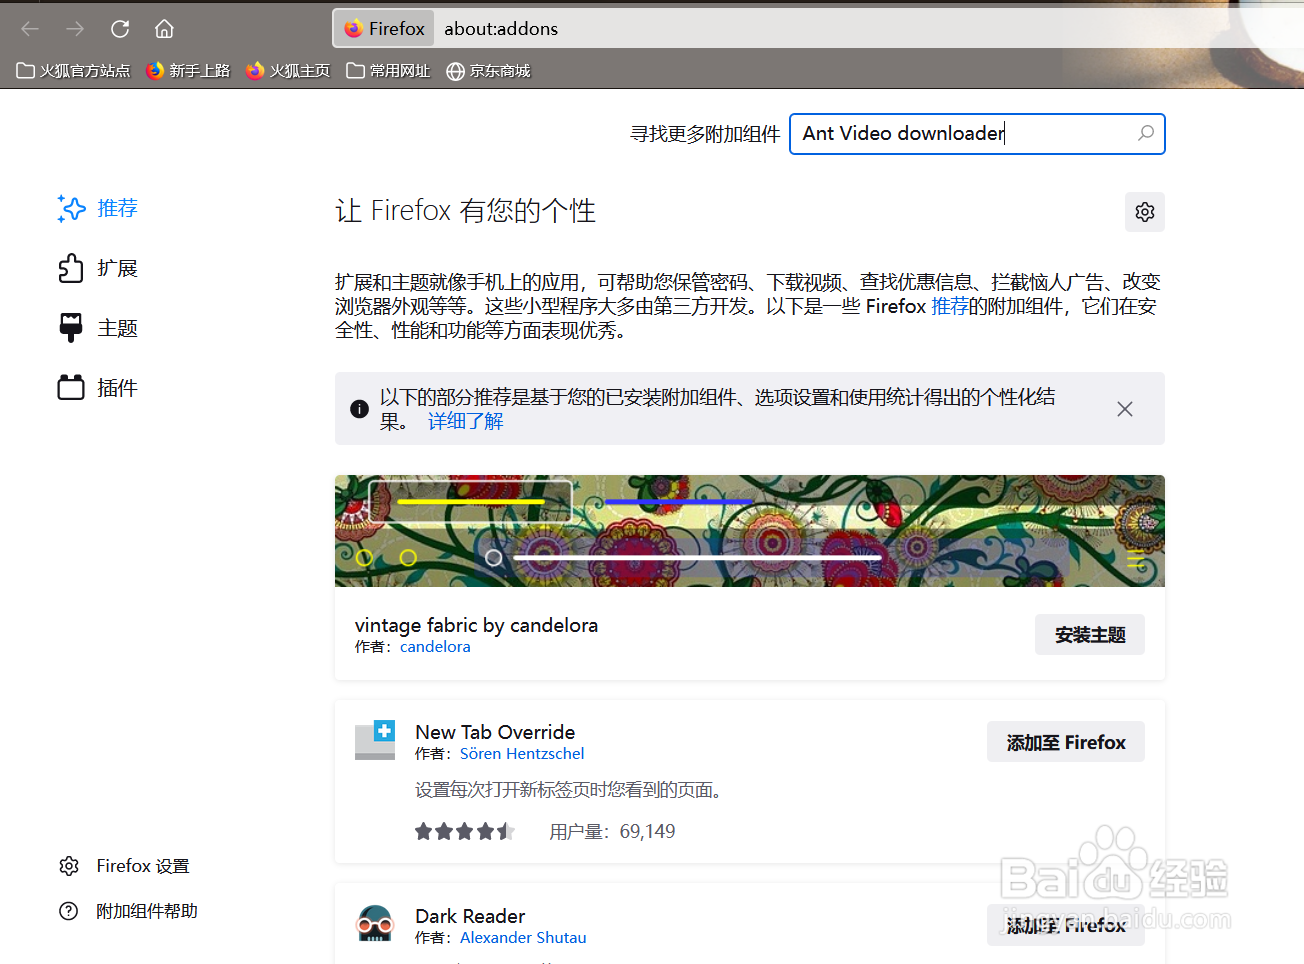The height and width of the screenshot is (964, 1304).
Task: Click the Dark Reader title
Action: point(470,916)
